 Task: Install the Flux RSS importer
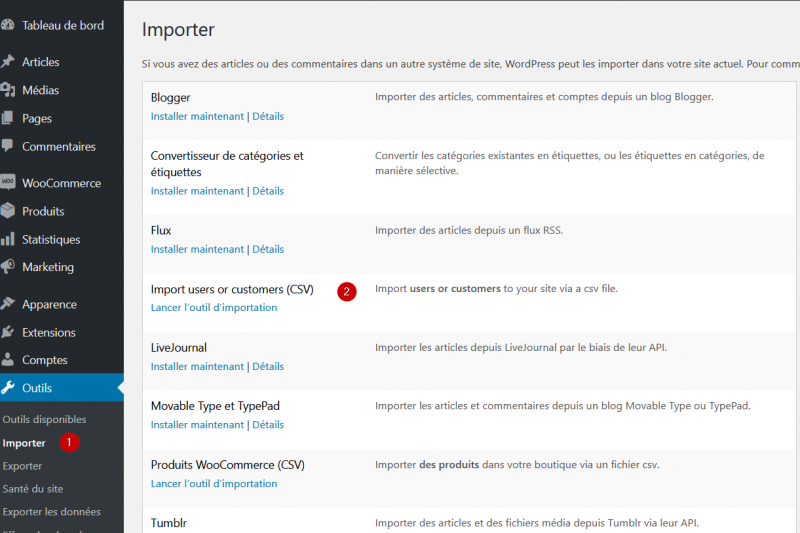[x=197, y=249]
